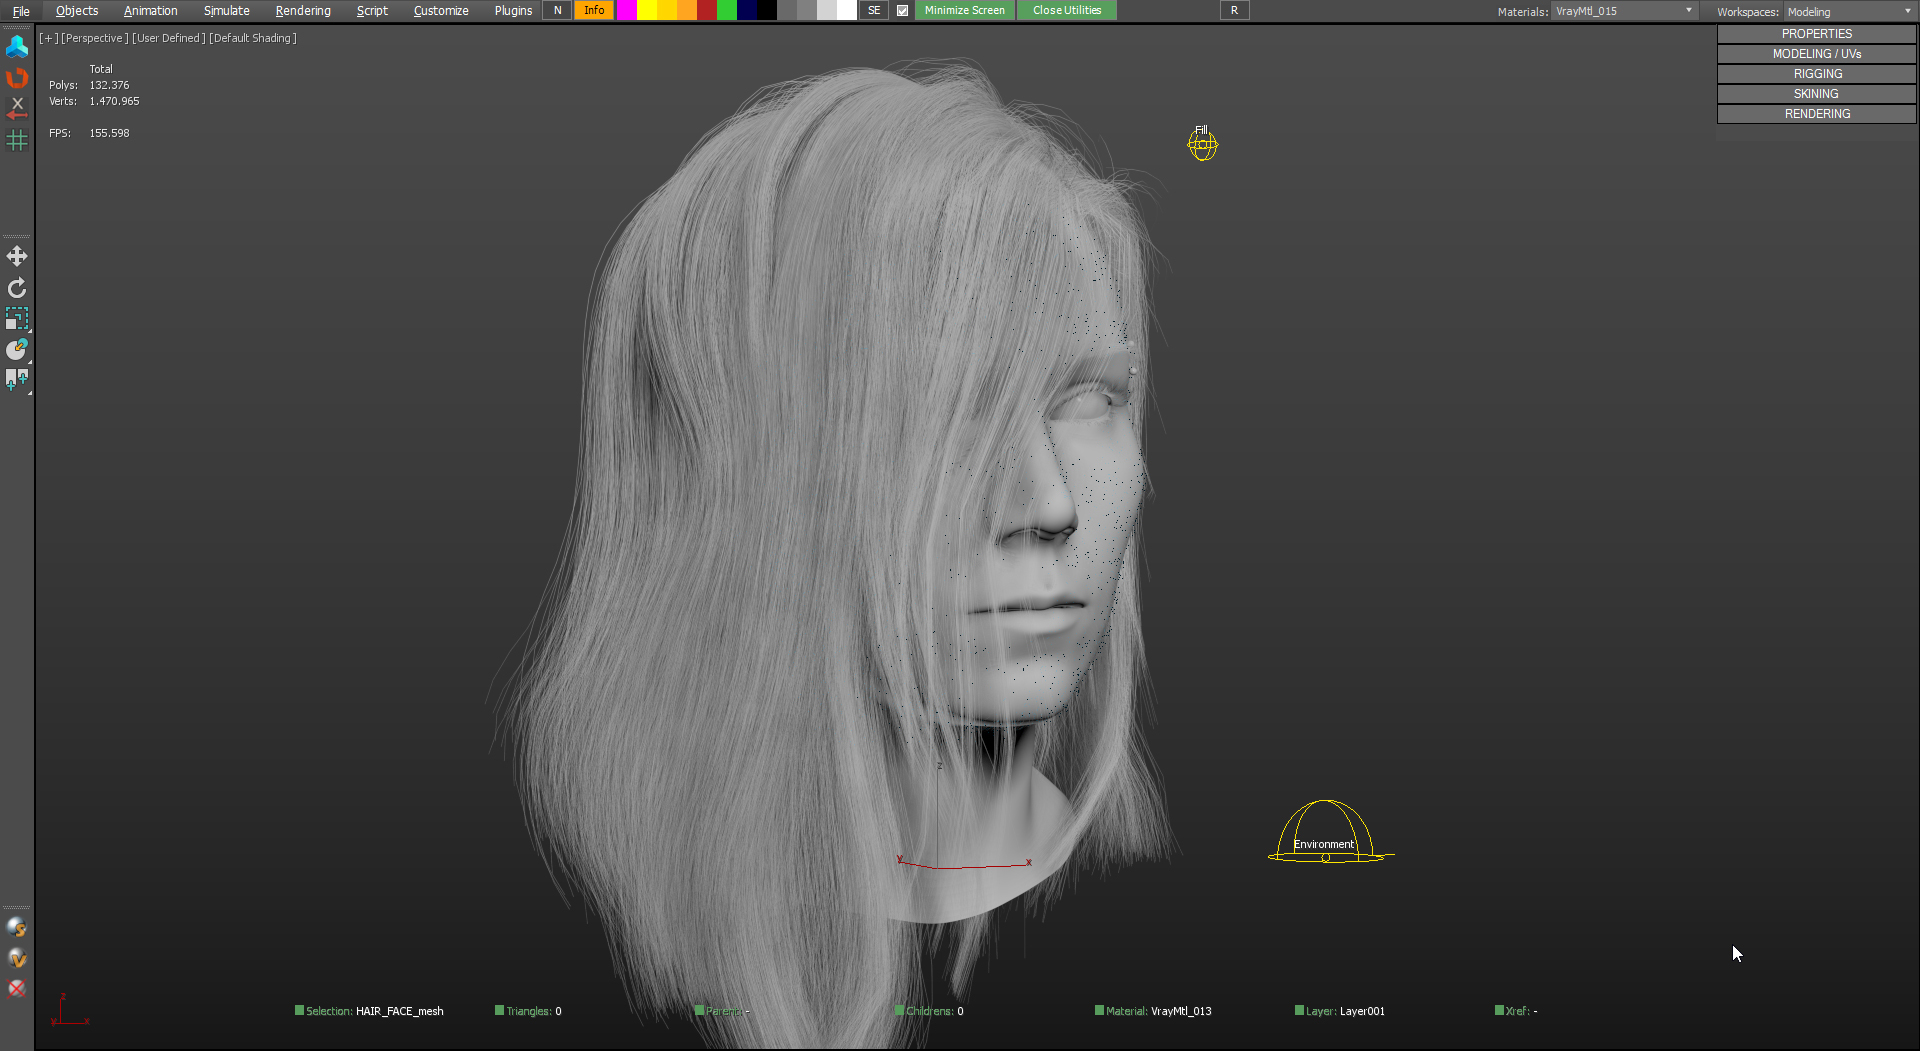Expand the RIGGING panel section

[x=1816, y=74]
